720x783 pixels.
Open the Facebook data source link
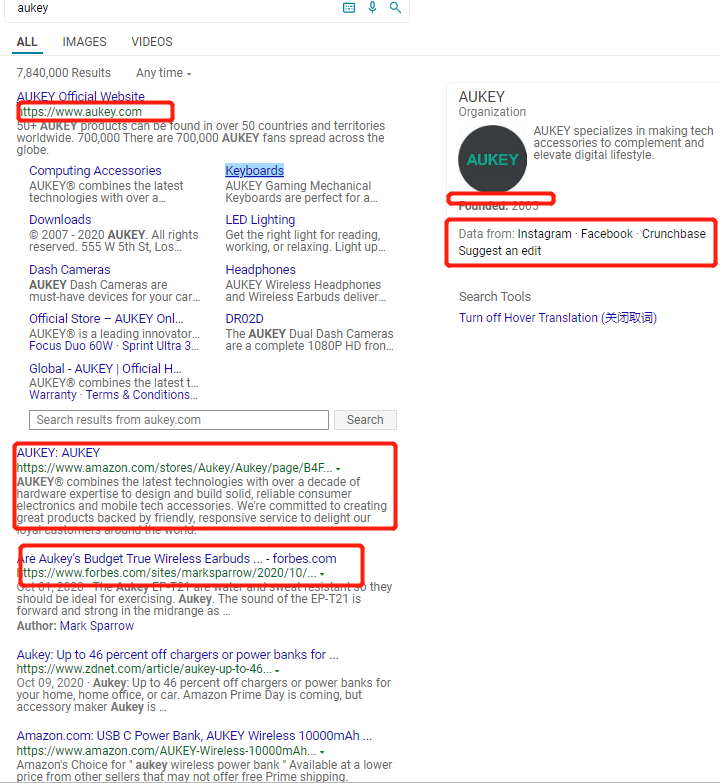tap(607, 234)
